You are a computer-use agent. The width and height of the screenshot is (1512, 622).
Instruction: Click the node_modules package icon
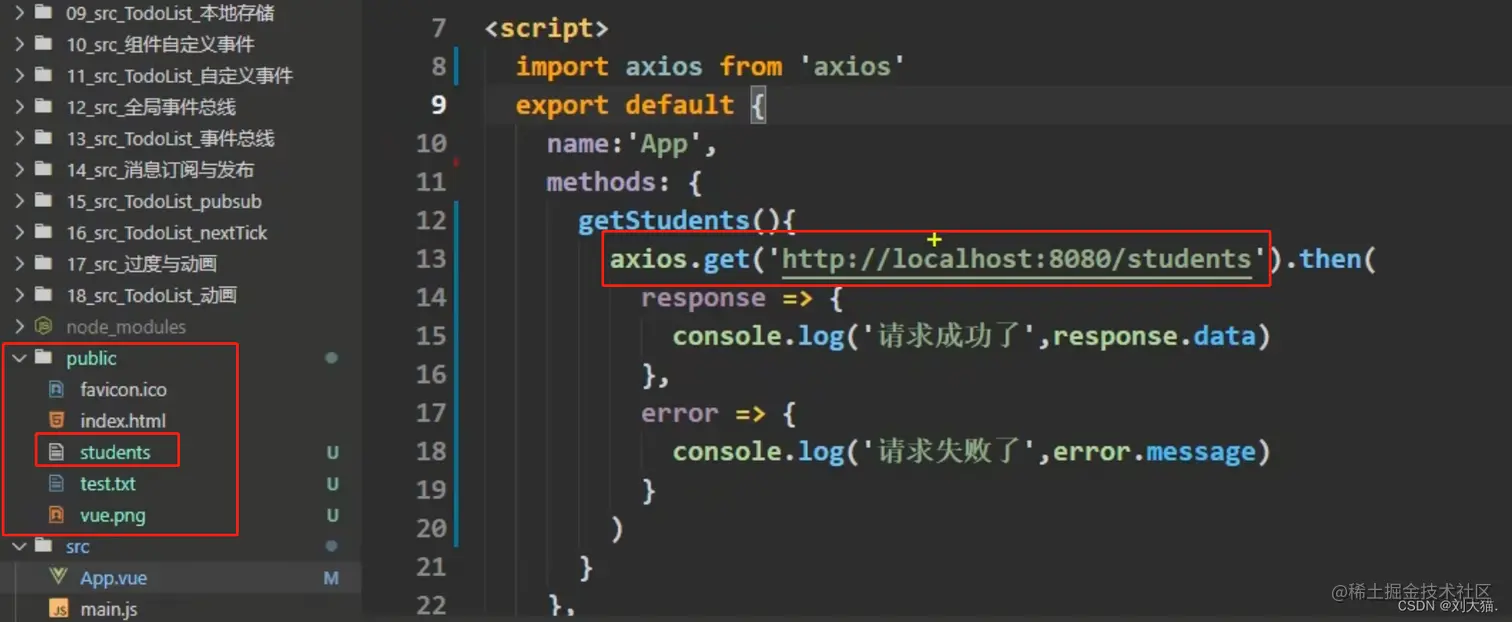click(x=43, y=326)
